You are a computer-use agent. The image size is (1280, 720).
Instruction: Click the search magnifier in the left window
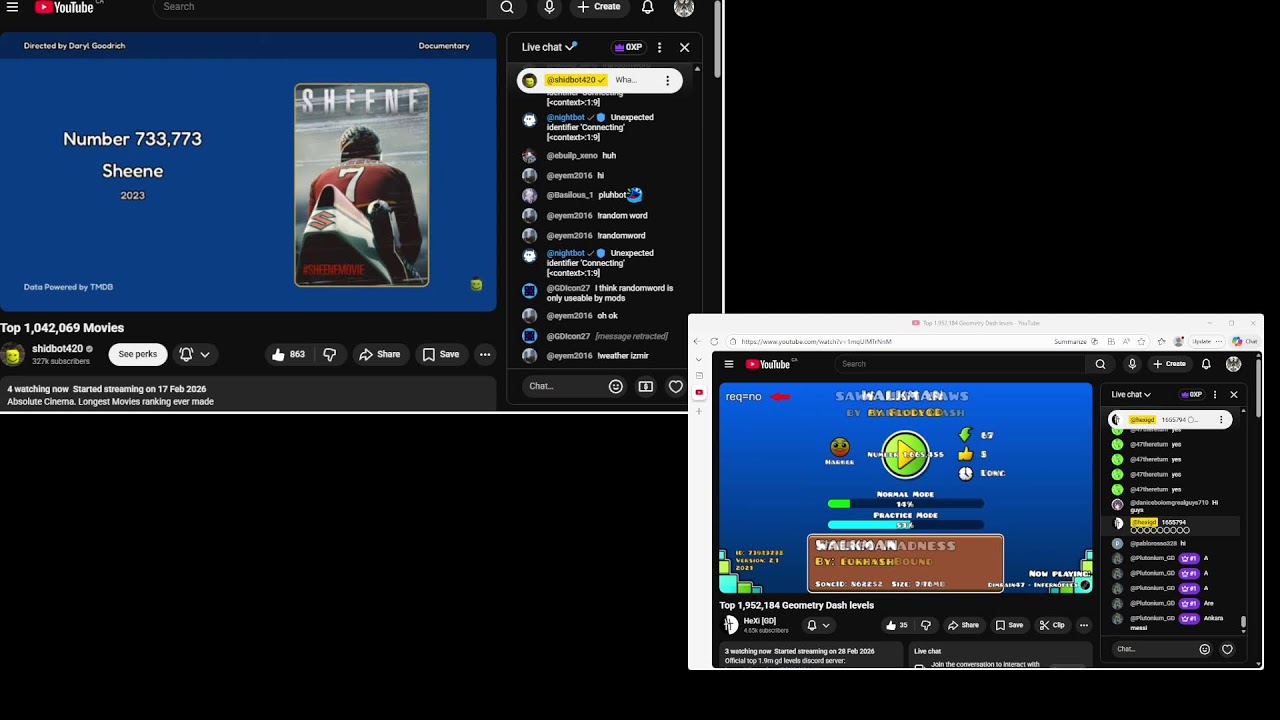coord(507,7)
